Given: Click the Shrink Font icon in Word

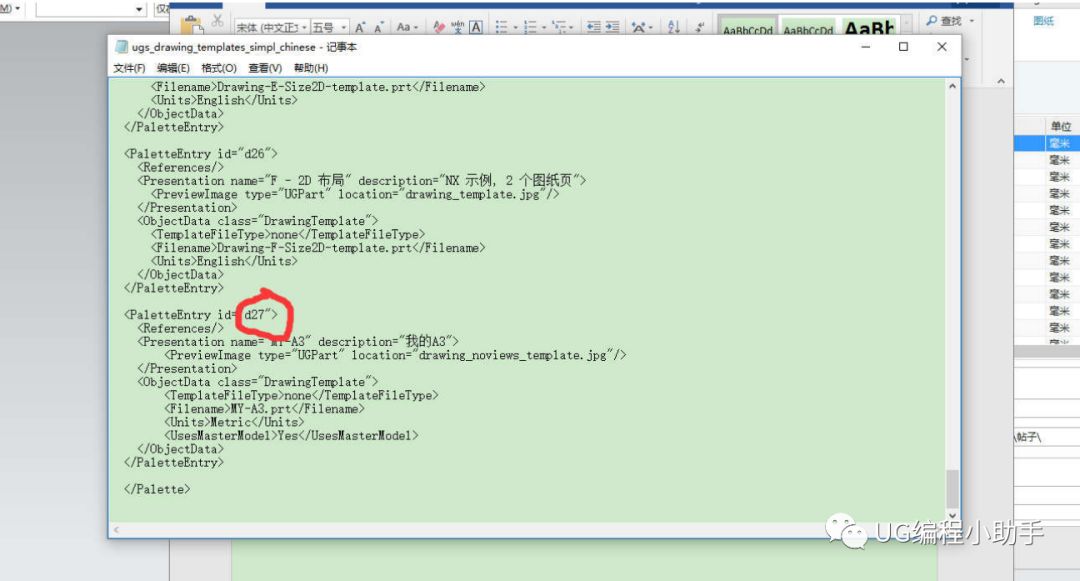Looking at the screenshot, I should pos(379,28).
